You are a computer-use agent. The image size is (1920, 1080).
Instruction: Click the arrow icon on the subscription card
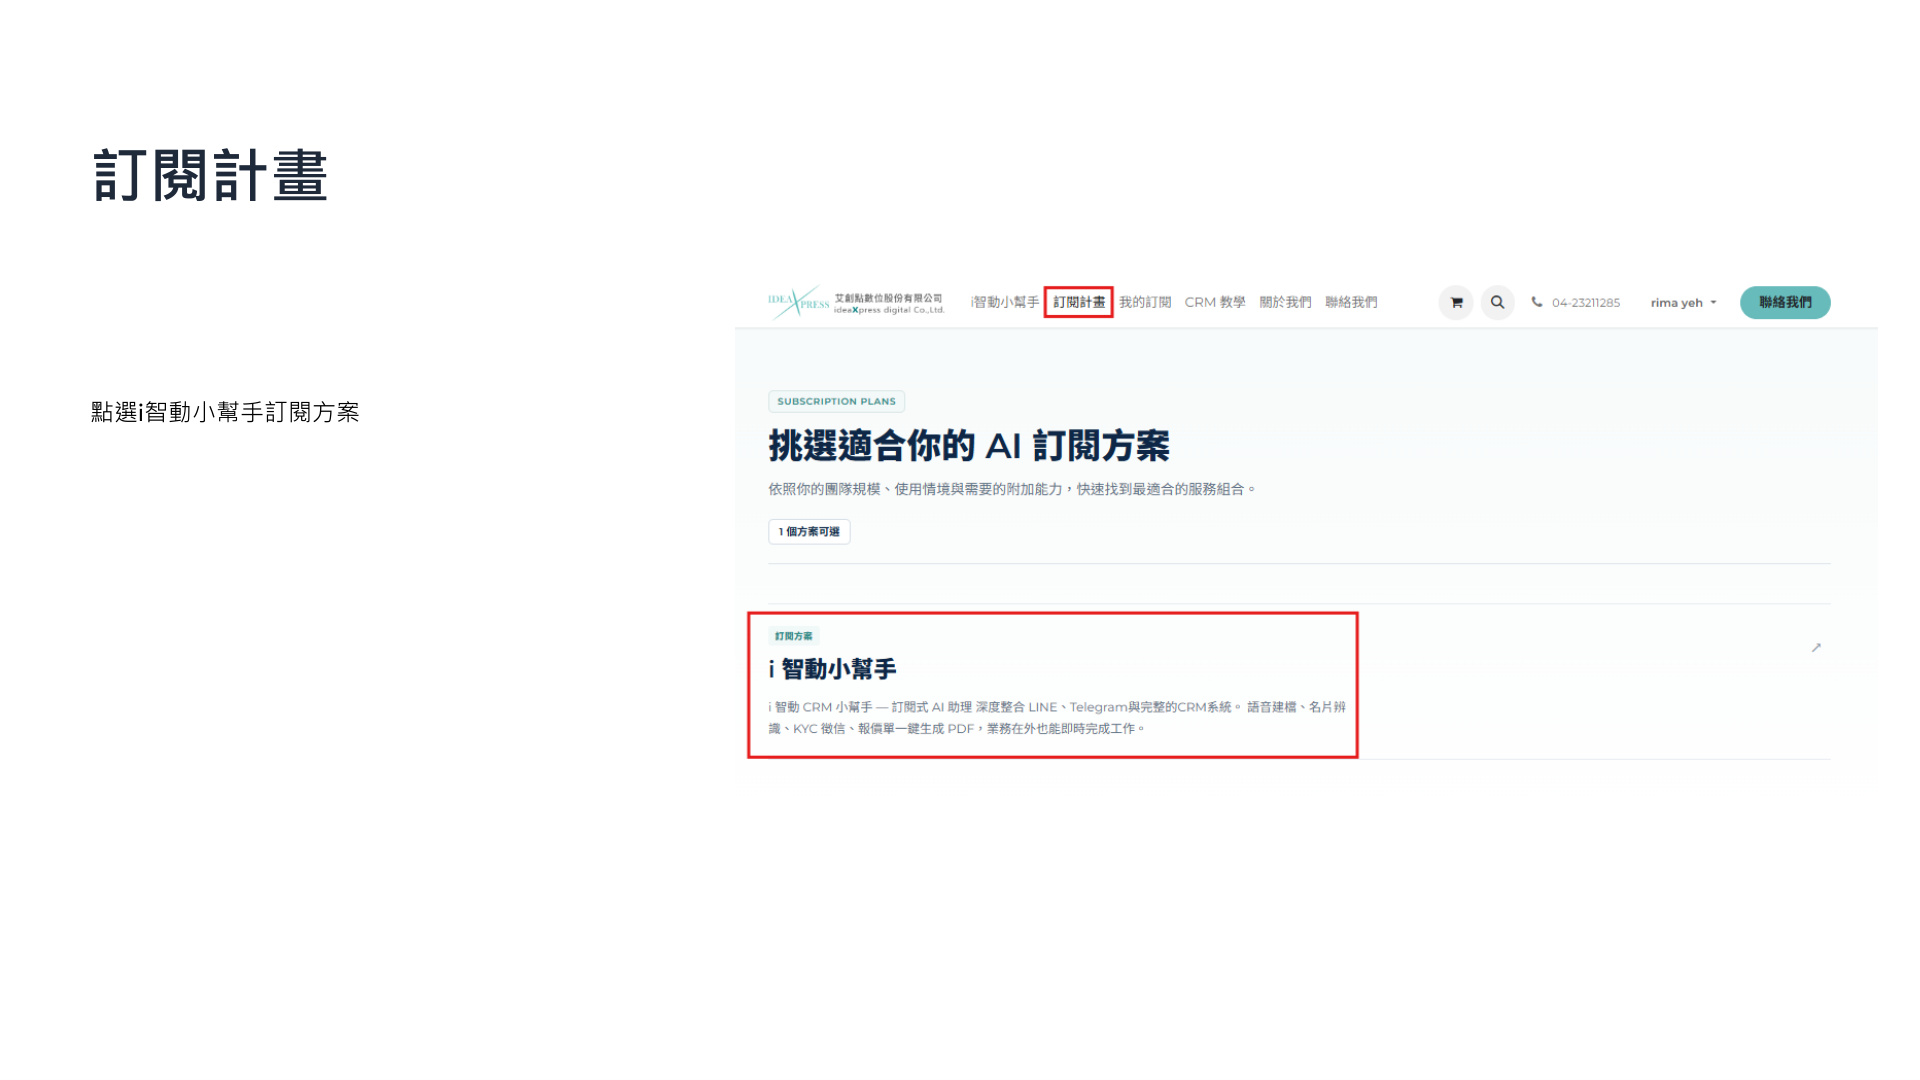tap(1816, 648)
